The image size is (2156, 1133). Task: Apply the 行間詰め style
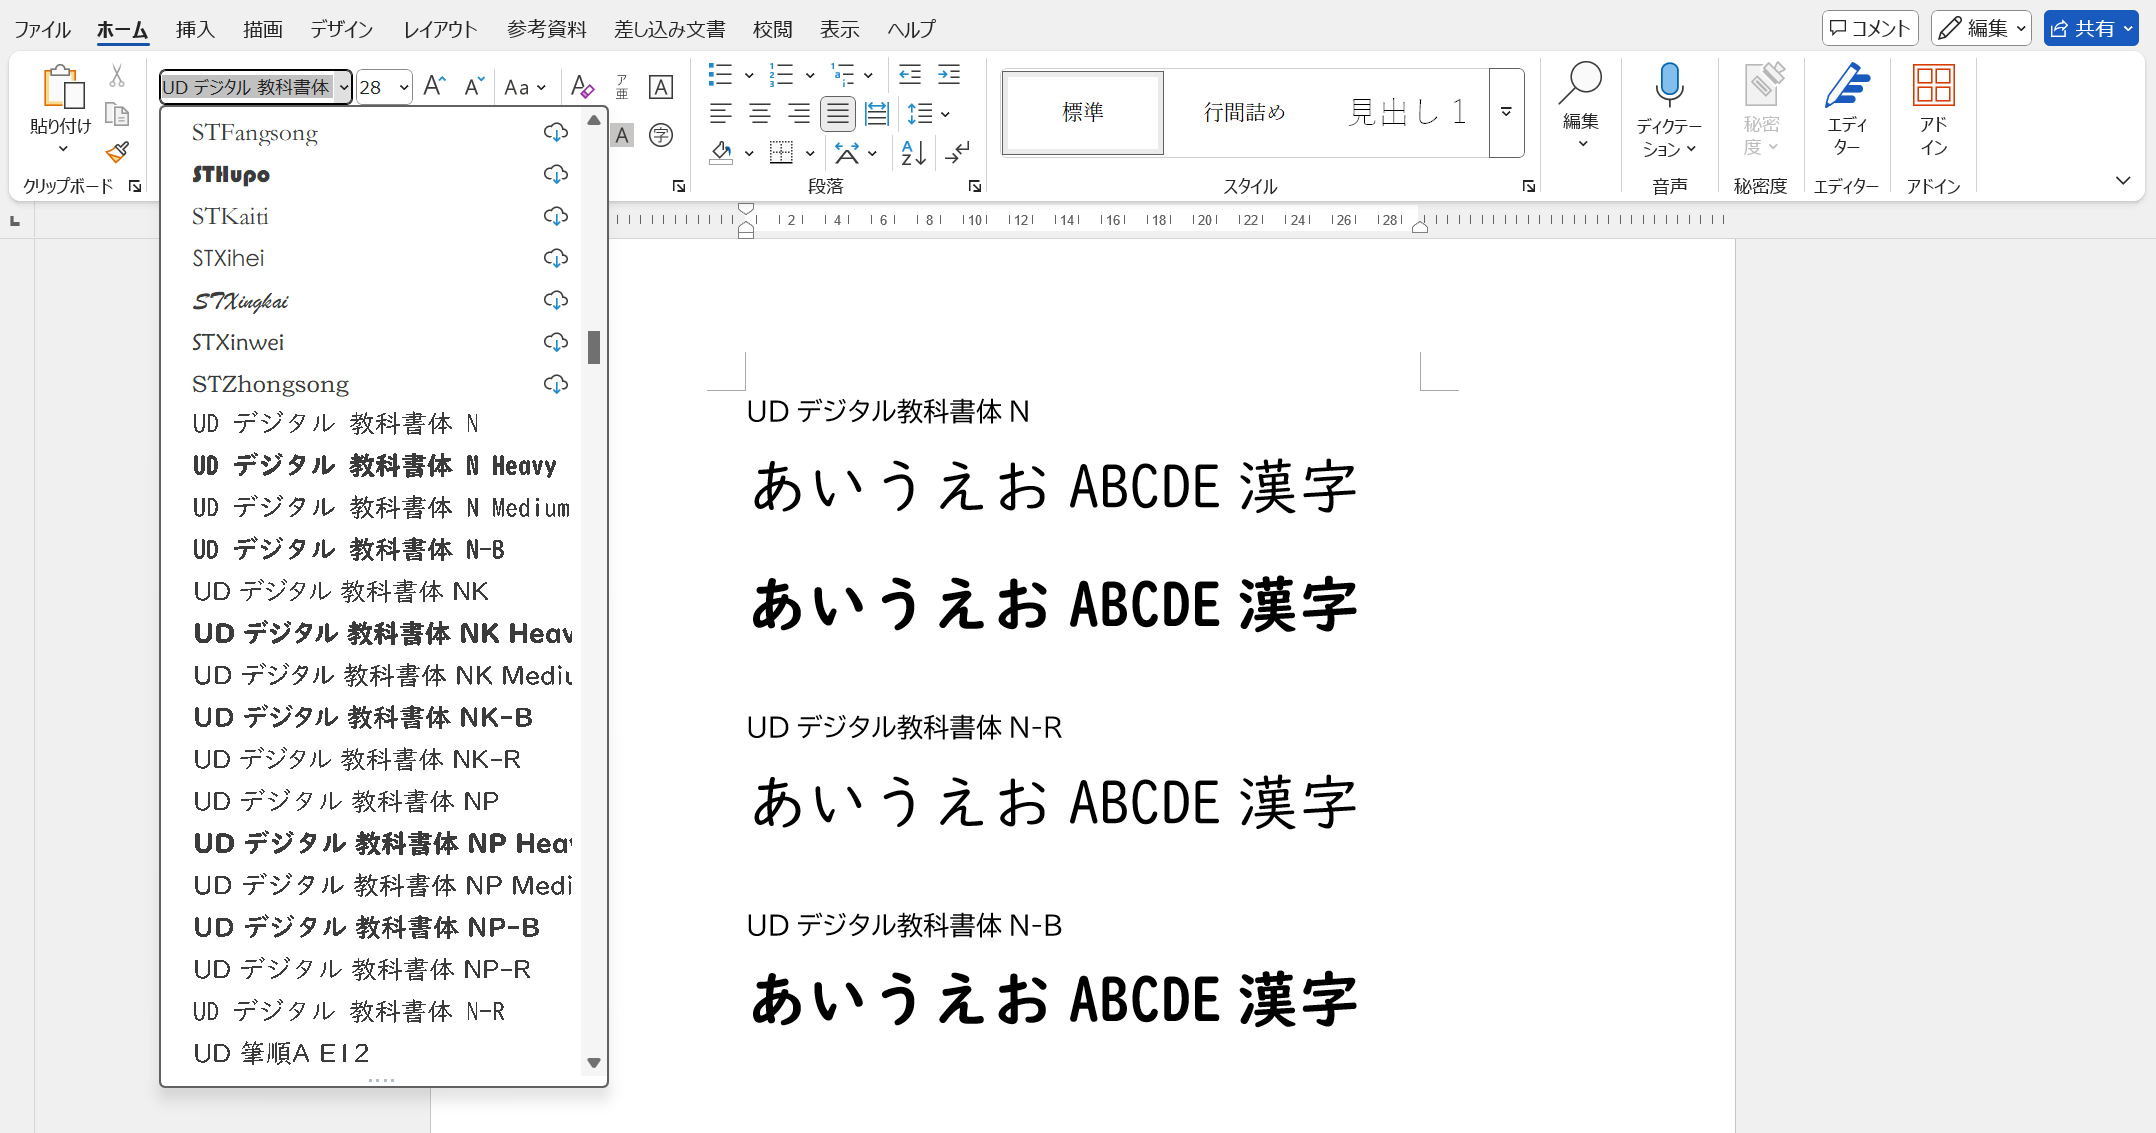coord(1244,112)
